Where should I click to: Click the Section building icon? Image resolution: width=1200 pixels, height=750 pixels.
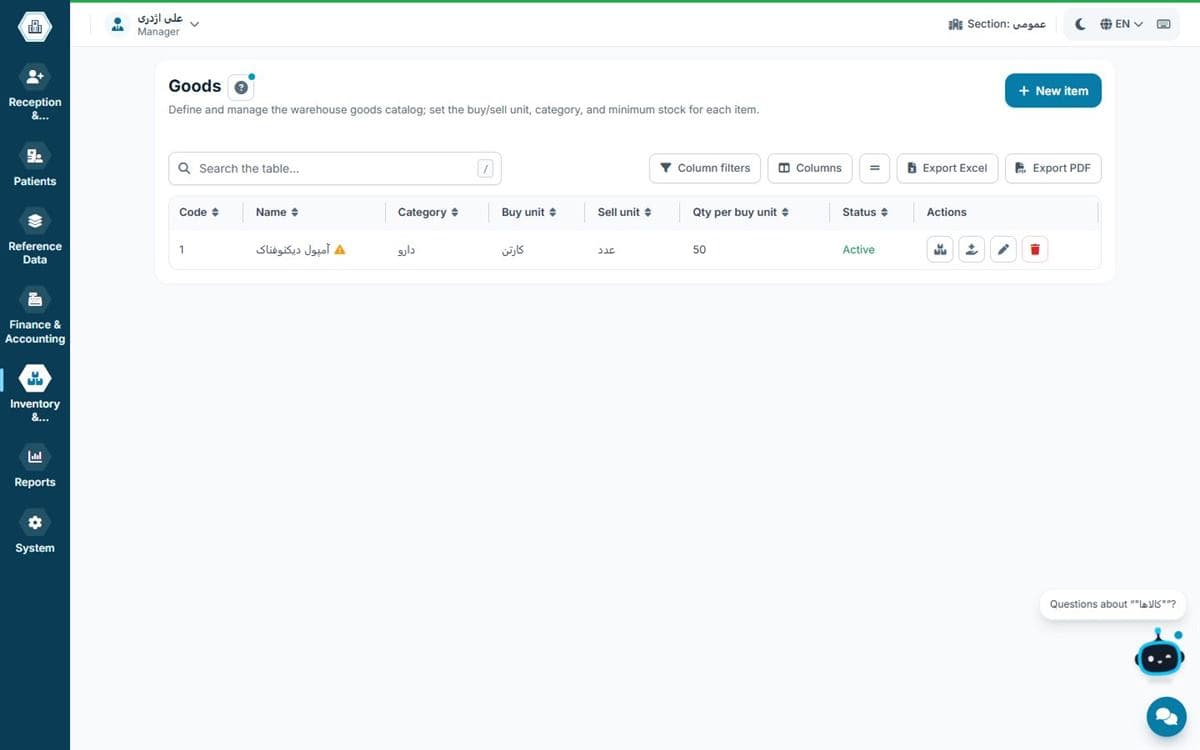(x=955, y=24)
